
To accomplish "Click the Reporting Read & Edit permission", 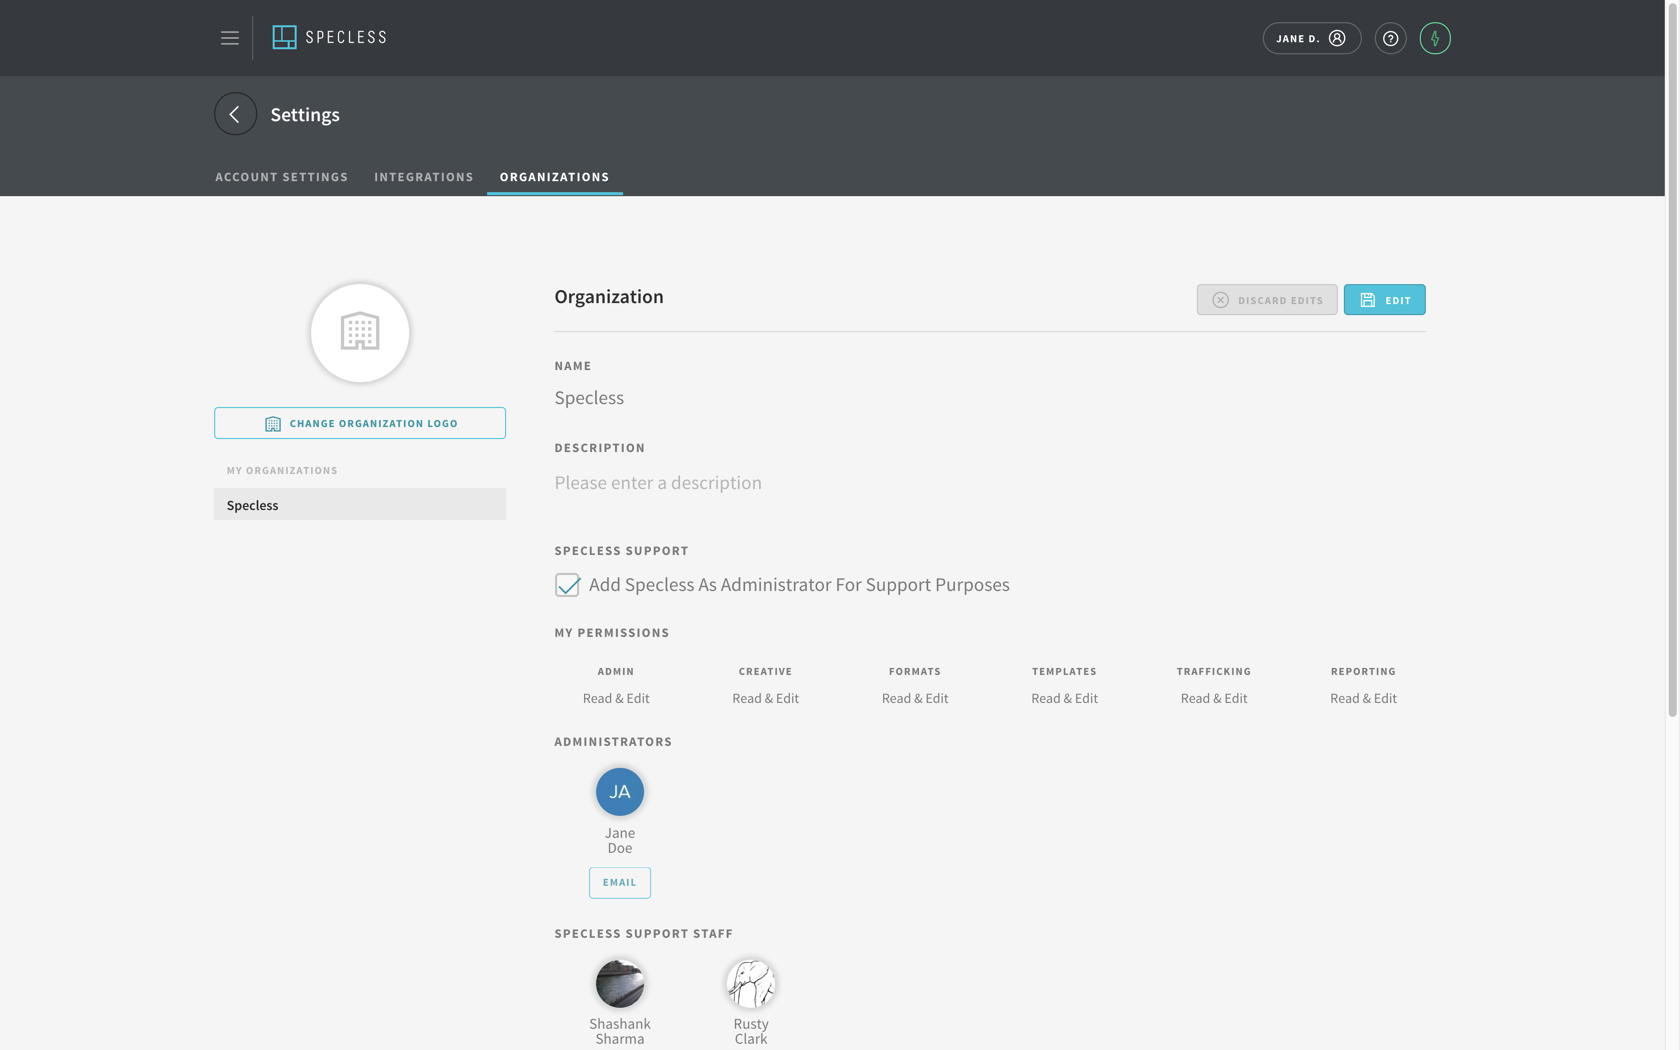I will coord(1363,698).
